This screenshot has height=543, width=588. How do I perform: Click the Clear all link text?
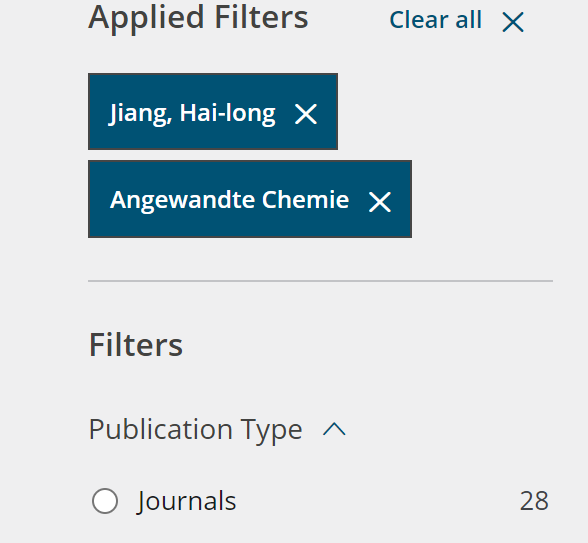pyautogui.click(x=435, y=20)
